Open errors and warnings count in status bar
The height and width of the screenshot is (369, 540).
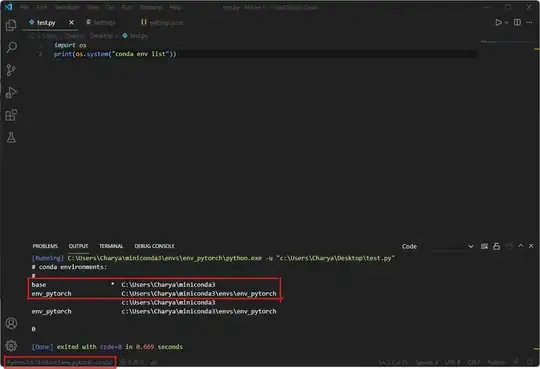tap(132, 362)
